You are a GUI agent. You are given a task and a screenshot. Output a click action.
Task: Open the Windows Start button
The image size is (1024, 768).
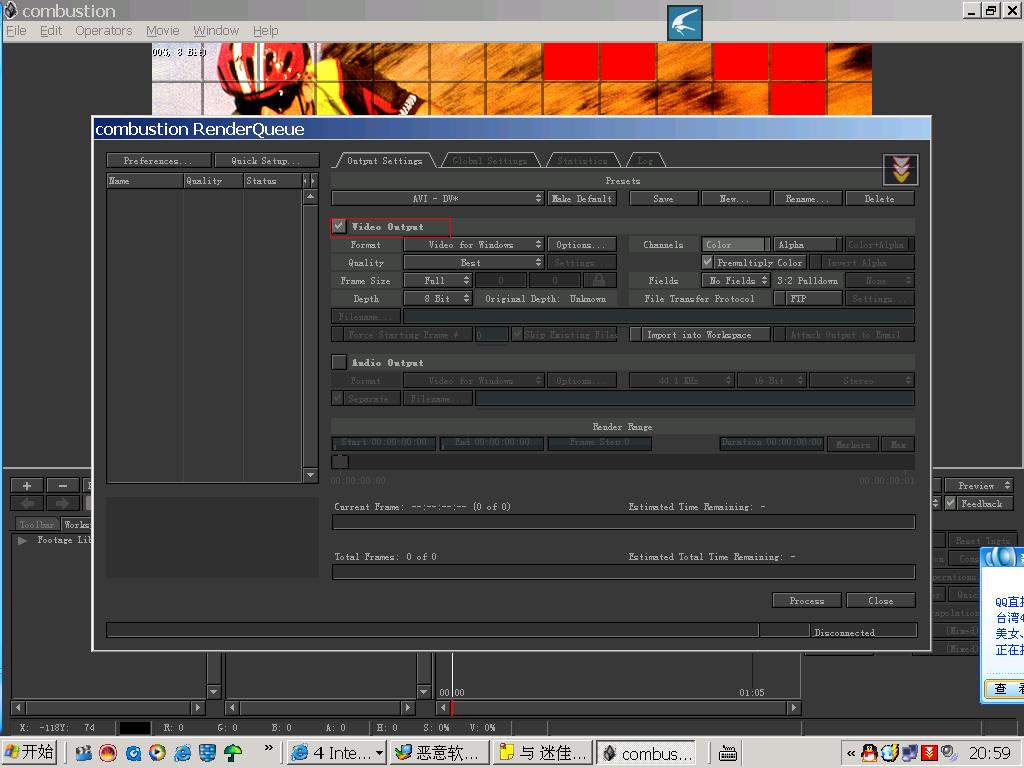point(29,752)
